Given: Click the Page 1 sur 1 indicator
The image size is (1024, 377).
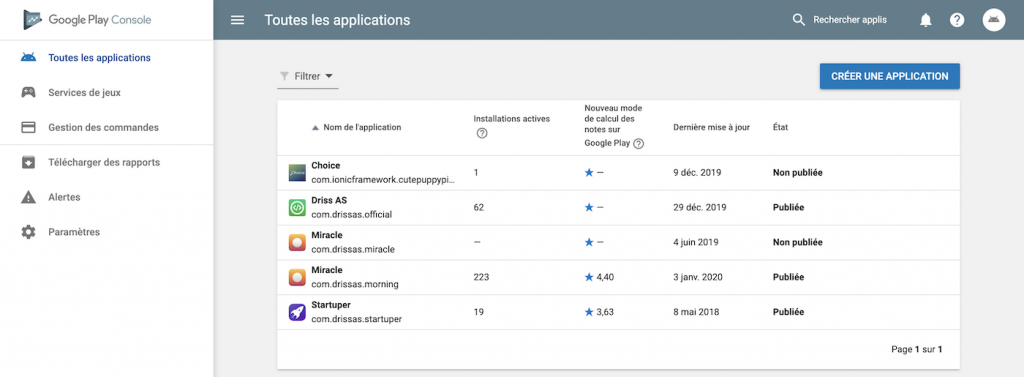Looking at the screenshot, I should tap(917, 350).
